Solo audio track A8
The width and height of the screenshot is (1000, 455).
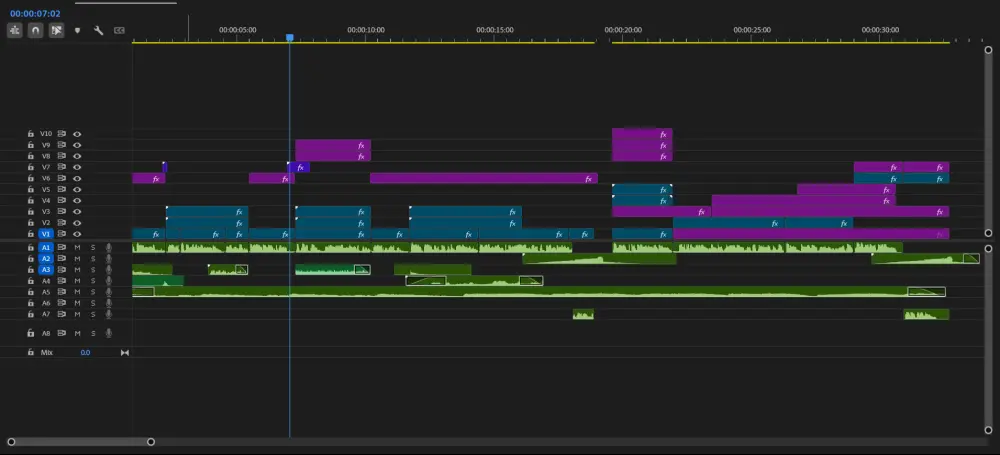point(92,333)
